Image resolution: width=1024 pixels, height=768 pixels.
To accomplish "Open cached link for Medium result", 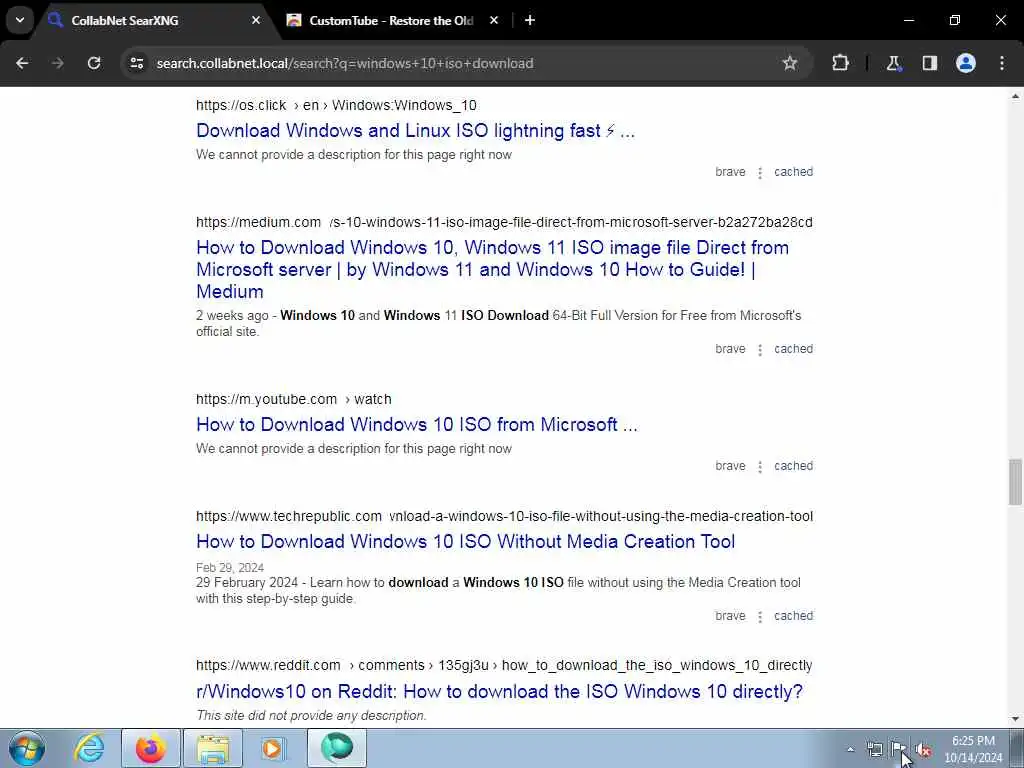I will tap(793, 349).
